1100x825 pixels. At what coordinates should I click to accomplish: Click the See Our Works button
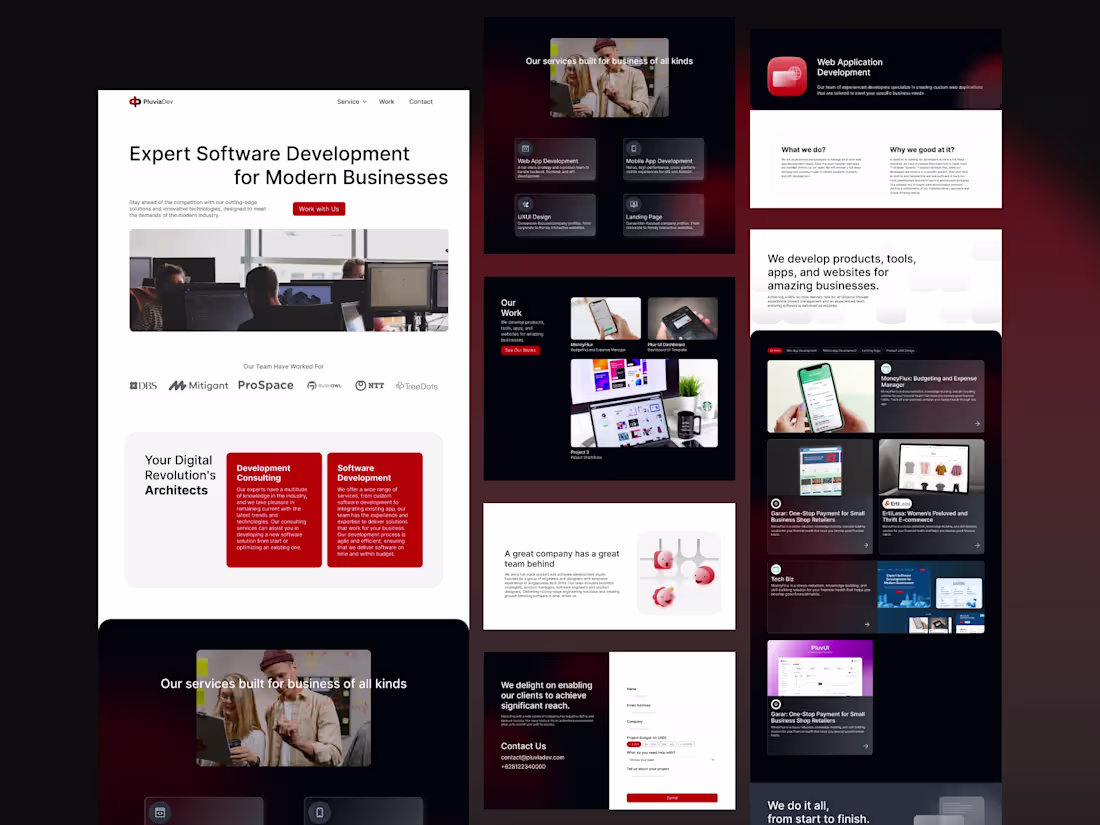[x=521, y=350]
